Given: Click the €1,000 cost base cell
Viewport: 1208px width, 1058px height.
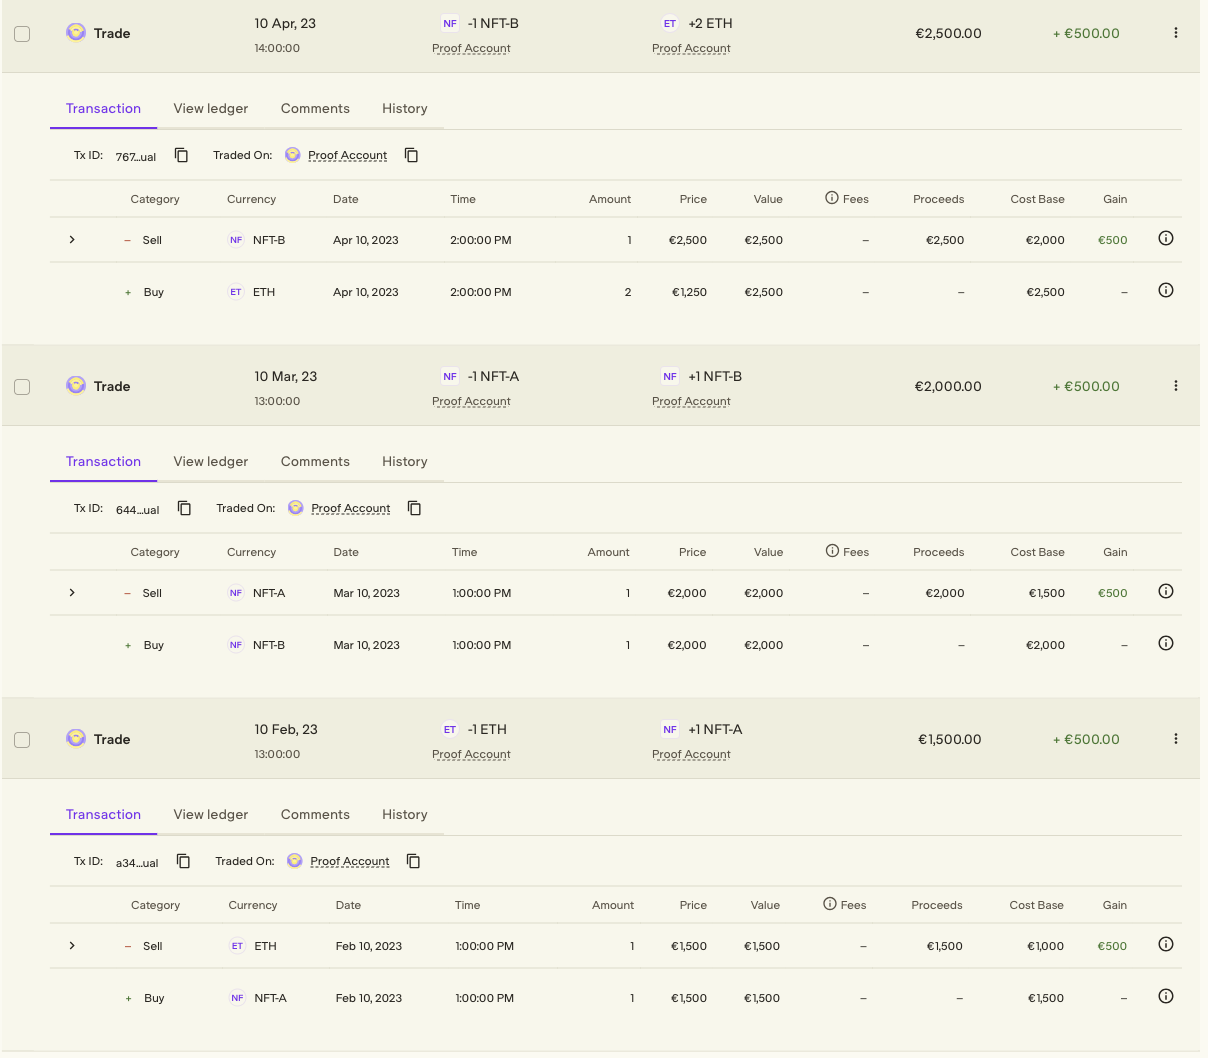Looking at the screenshot, I should [1045, 946].
